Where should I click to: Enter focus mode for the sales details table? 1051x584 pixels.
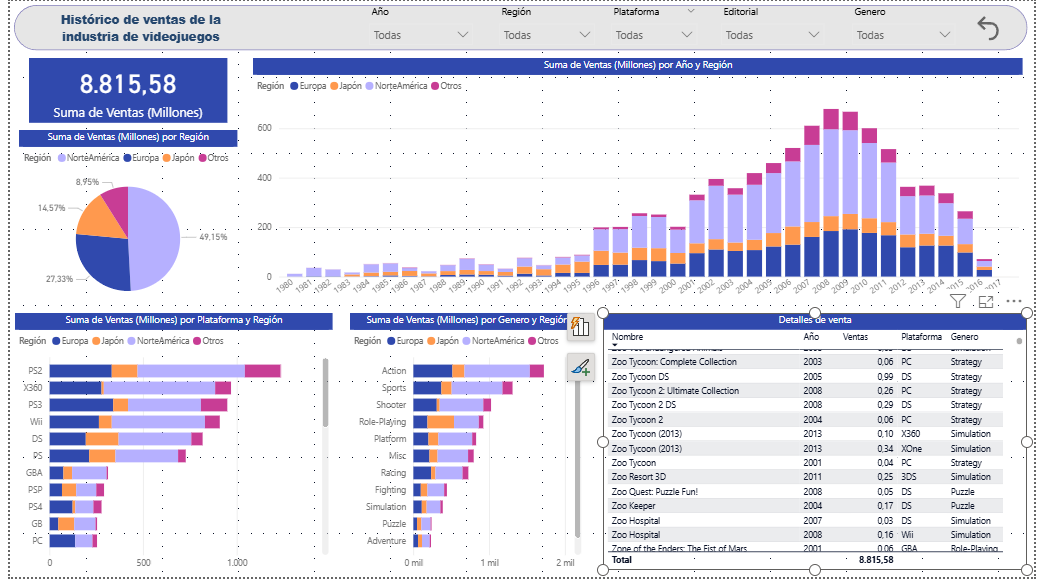[985, 301]
